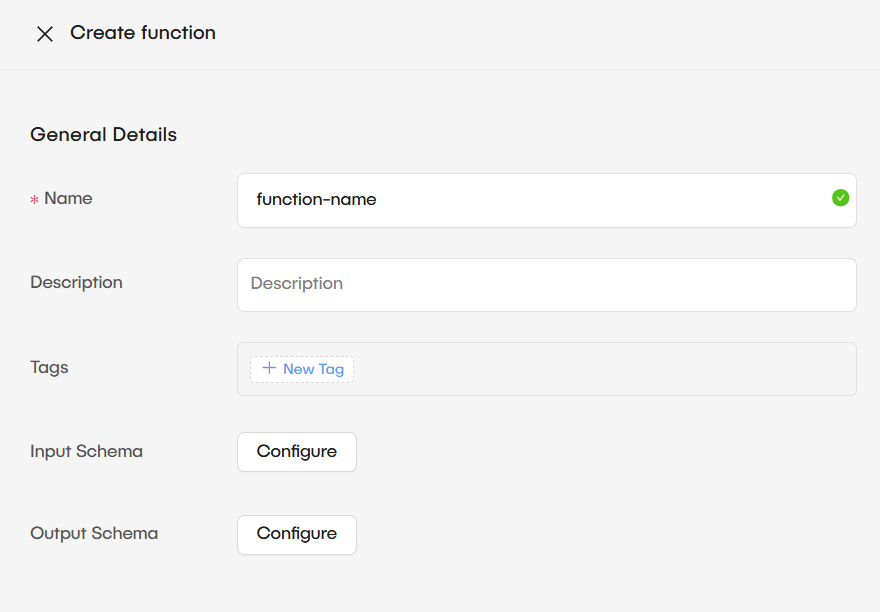This screenshot has width=880, height=612.
Task: Click Configure beside Output Schema
Action: (296, 534)
